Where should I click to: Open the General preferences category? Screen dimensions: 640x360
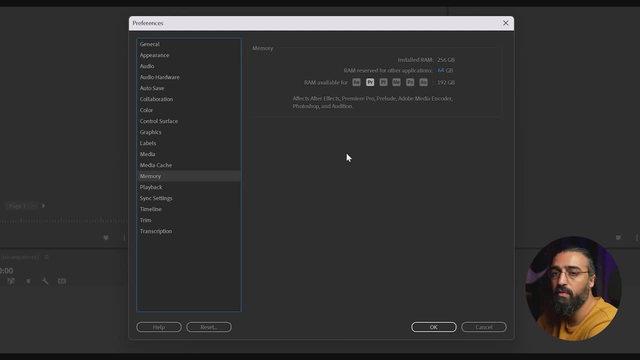click(x=189, y=44)
